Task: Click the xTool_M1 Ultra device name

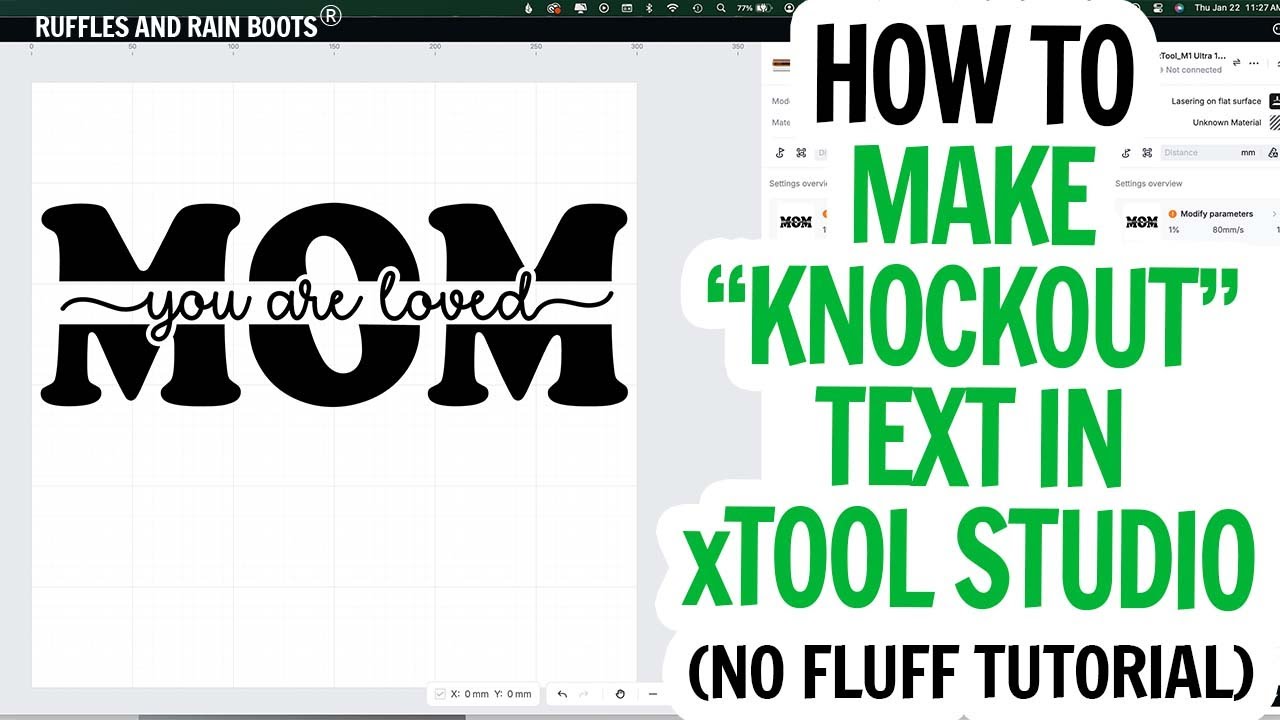Action: 1192,57
